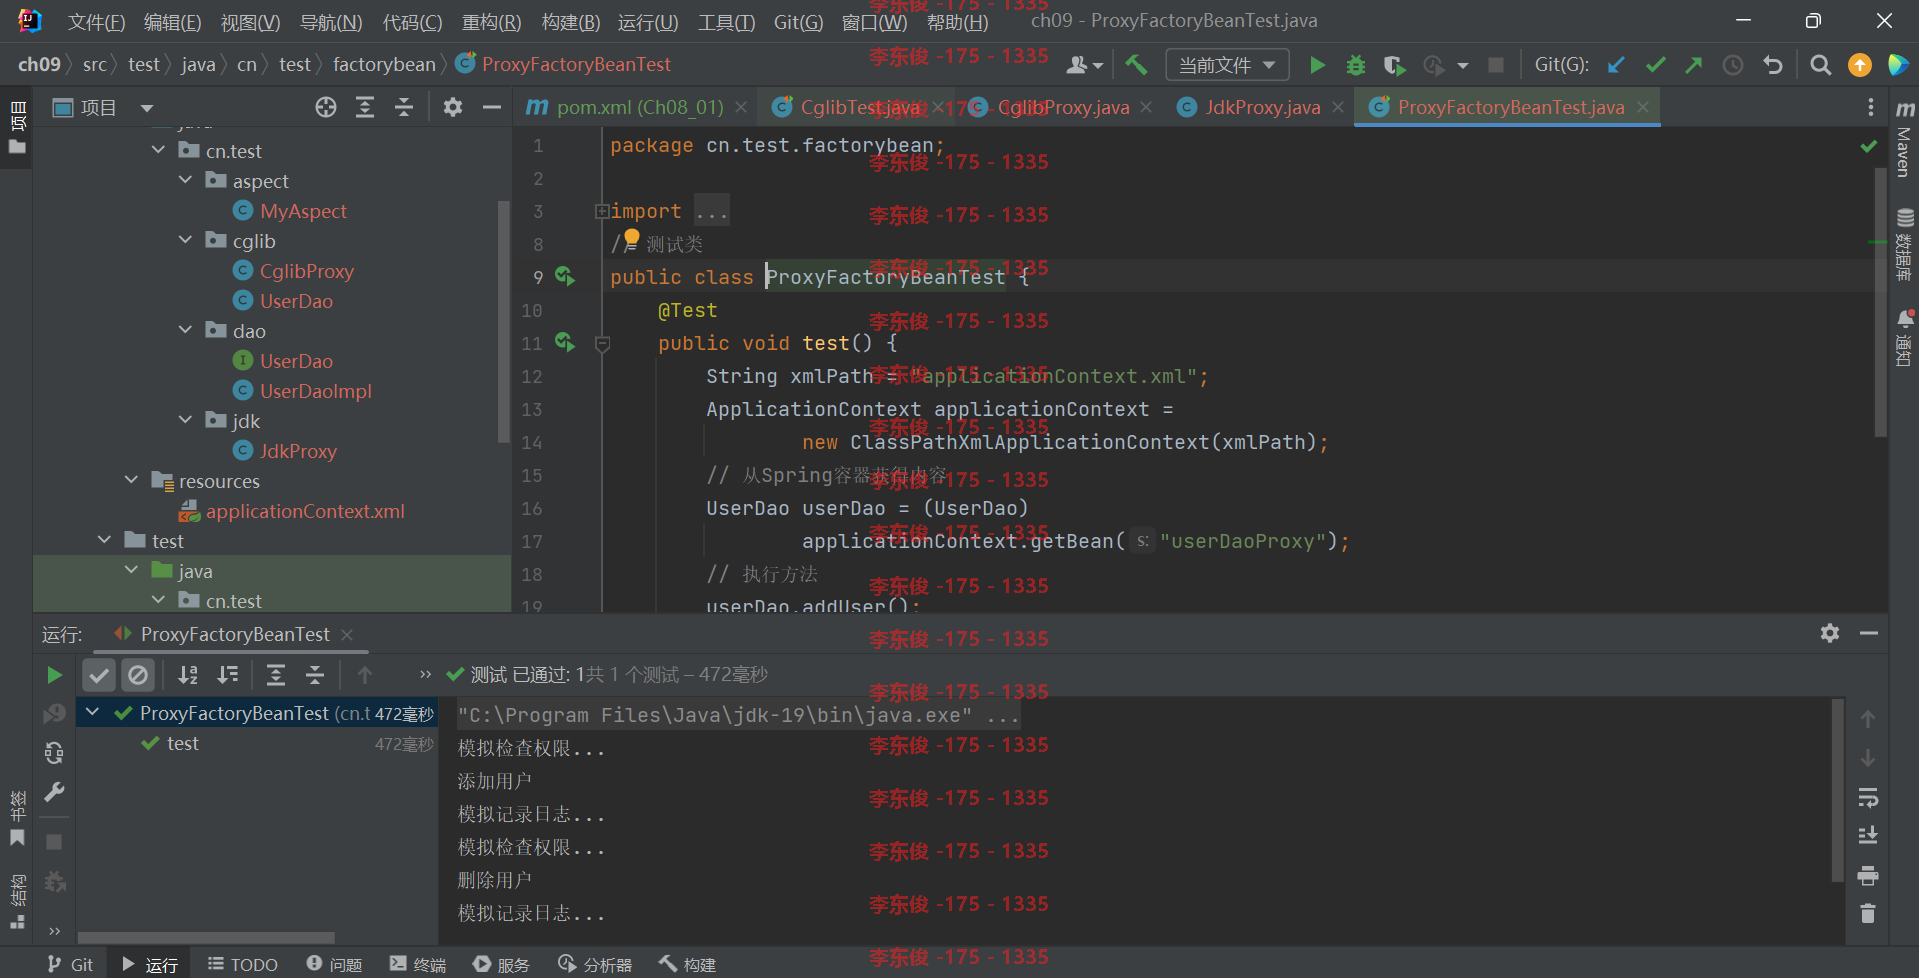Screen dimensions: 1919x978
Task: Switch to pom.xml (Ch08_01) tab
Action: coord(639,107)
